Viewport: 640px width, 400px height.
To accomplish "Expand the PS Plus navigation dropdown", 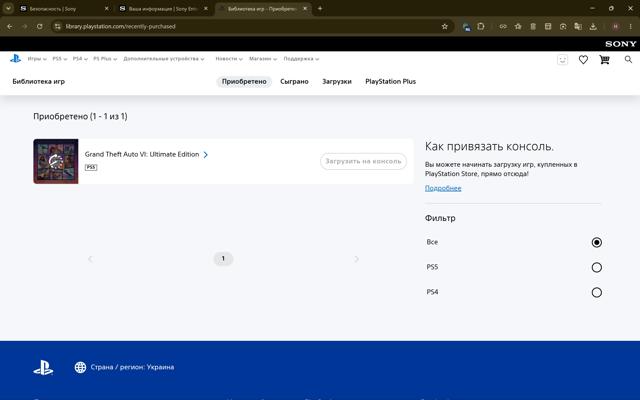I will point(105,59).
